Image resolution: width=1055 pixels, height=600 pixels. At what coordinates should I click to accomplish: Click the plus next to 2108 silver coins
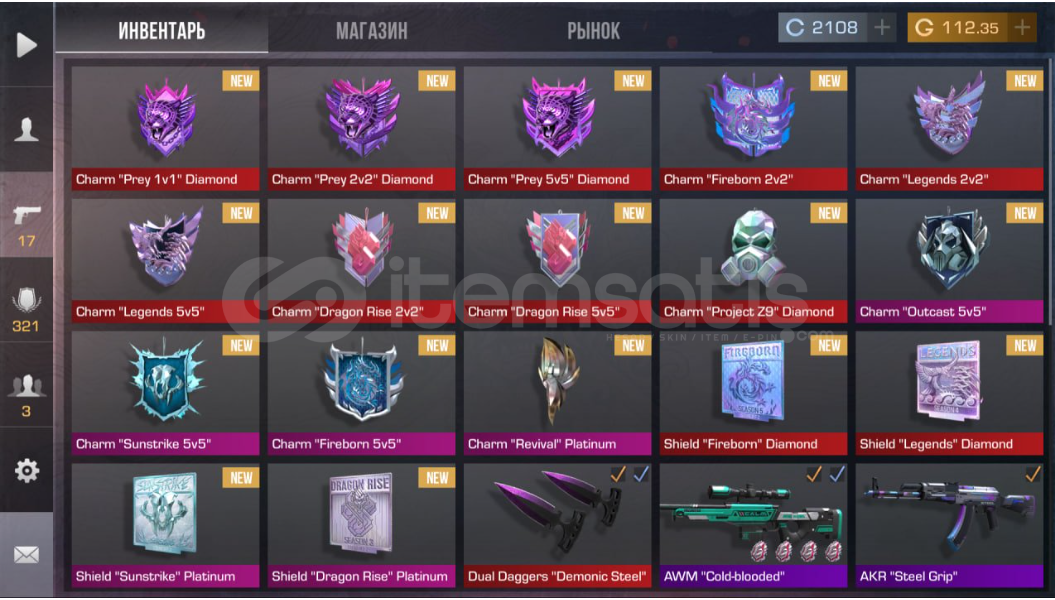coord(882,28)
